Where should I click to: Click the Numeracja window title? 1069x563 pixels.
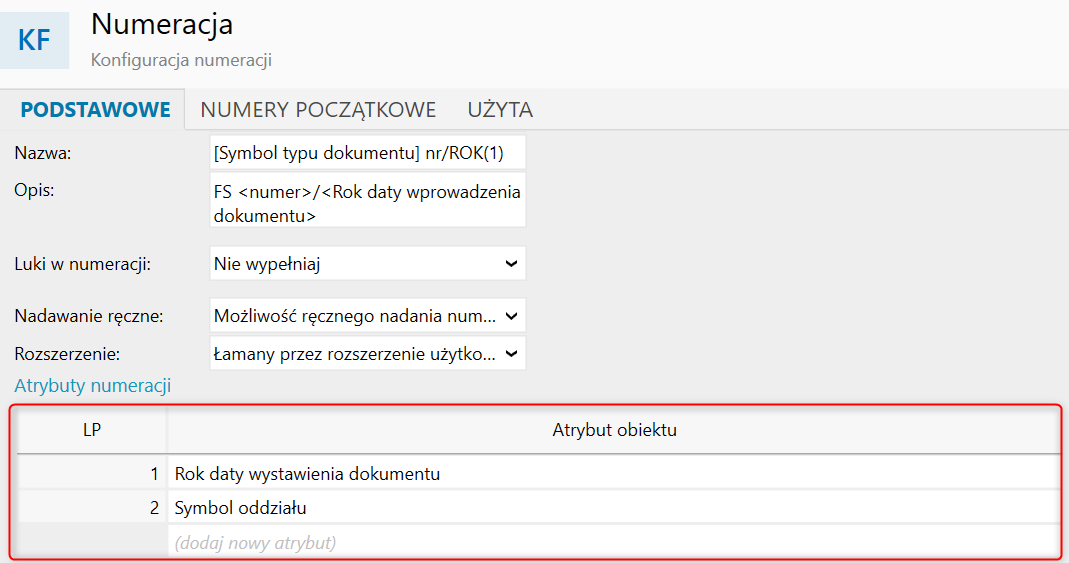click(x=161, y=24)
